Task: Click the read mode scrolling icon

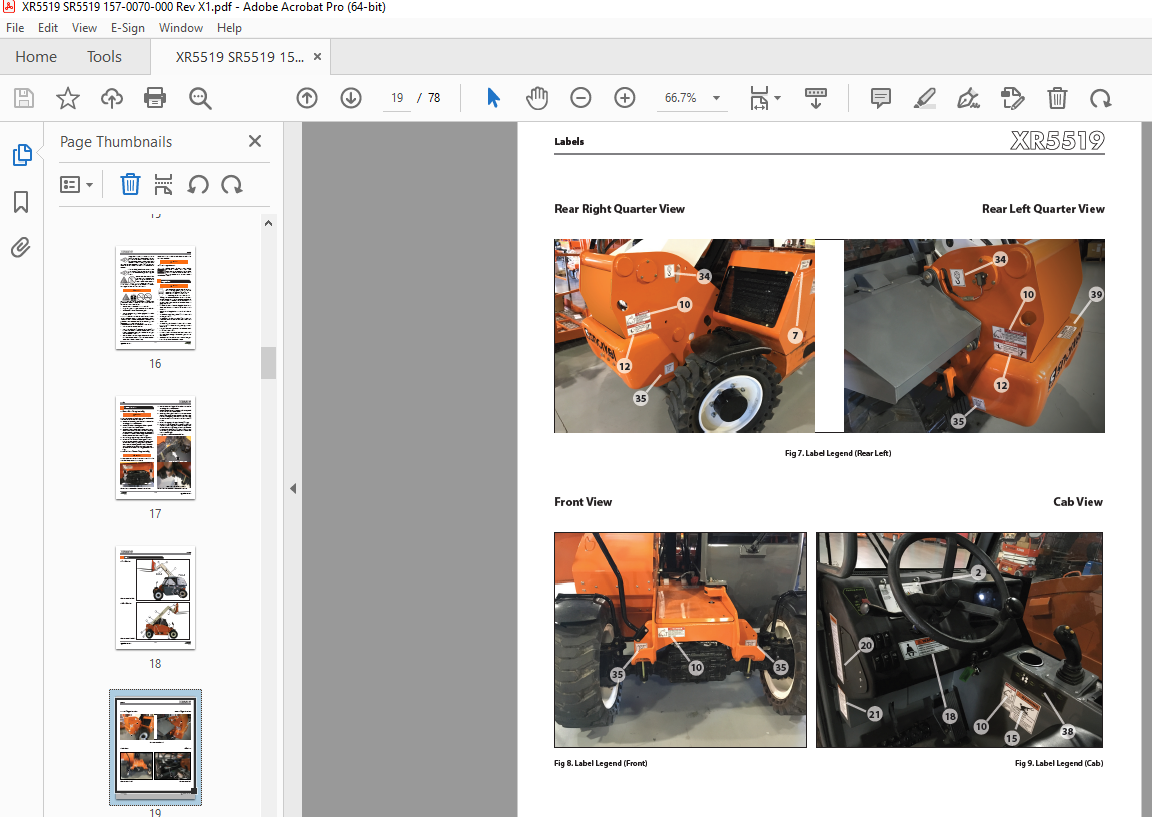Action: (x=816, y=98)
